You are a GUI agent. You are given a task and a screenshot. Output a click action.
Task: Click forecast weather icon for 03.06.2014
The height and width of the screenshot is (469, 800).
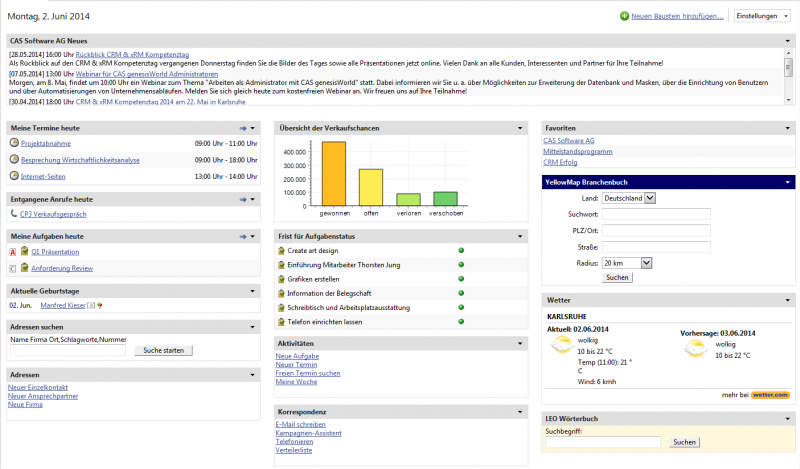(x=695, y=349)
